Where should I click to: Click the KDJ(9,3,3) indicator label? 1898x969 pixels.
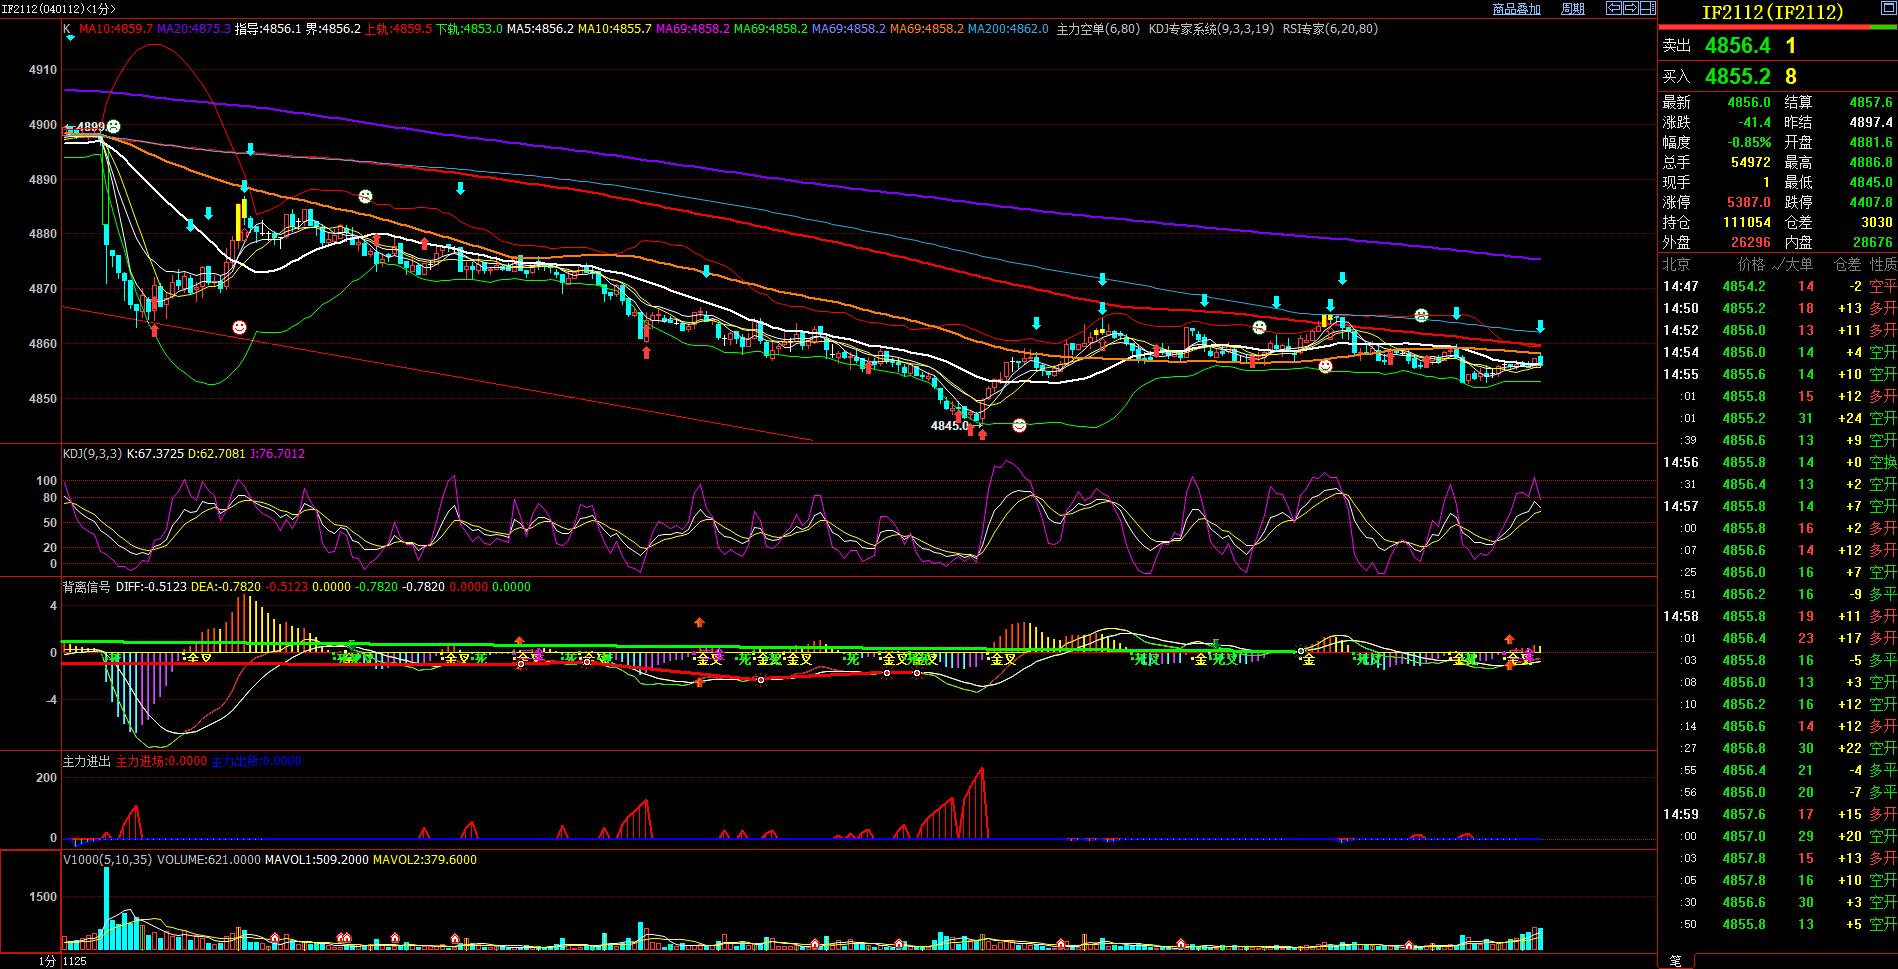[x=92, y=454]
